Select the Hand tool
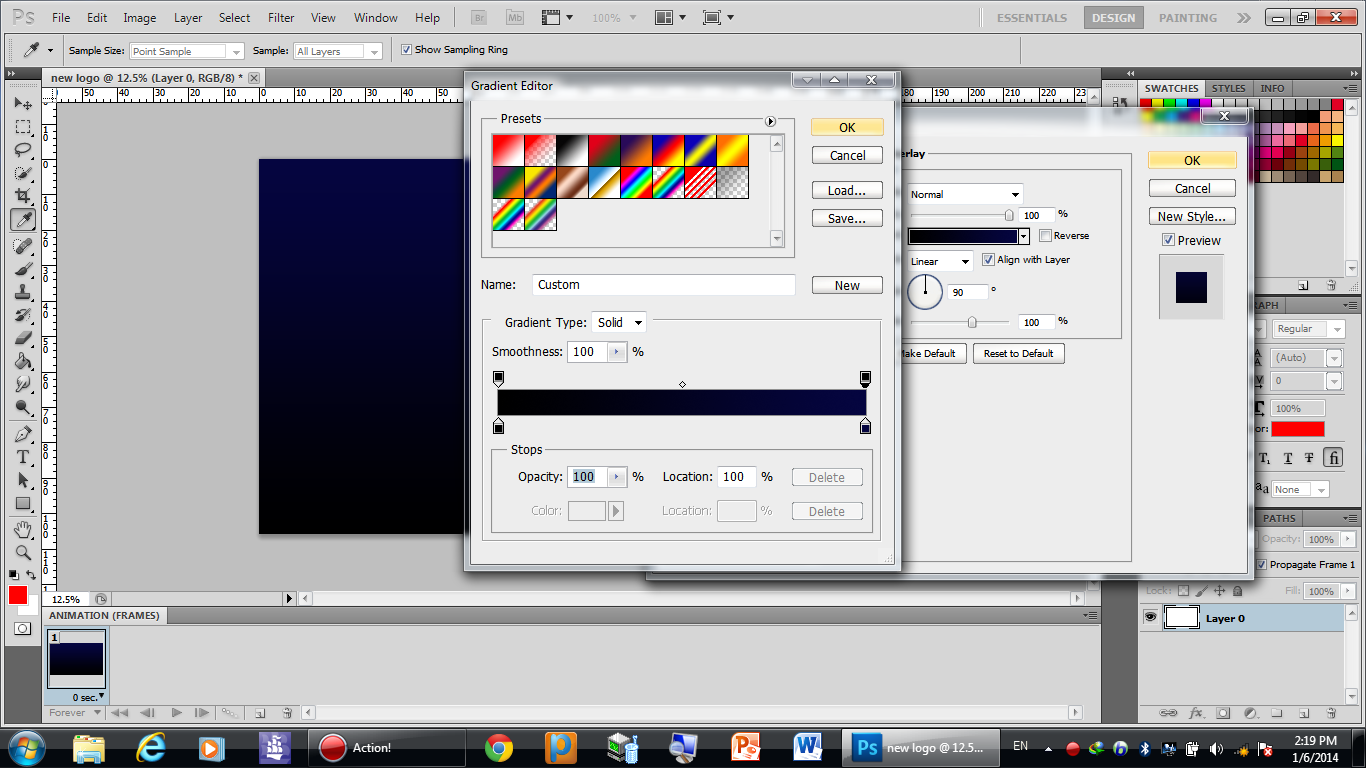Viewport: 1366px width, 768px height. pos(23,529)
